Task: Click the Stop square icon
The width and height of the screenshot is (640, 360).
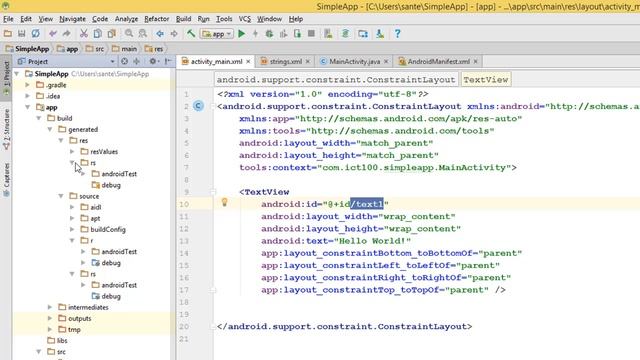Action: [311, 34]
